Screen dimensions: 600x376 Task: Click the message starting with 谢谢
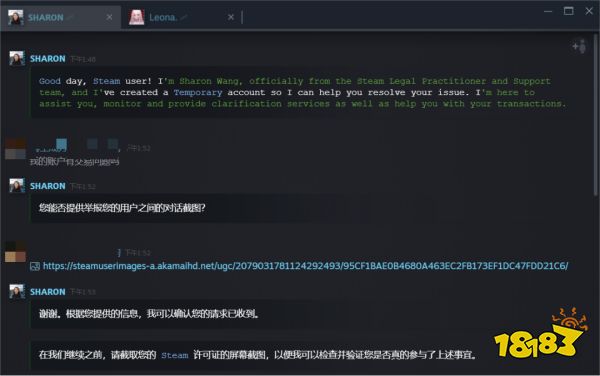tap(149, 314)
